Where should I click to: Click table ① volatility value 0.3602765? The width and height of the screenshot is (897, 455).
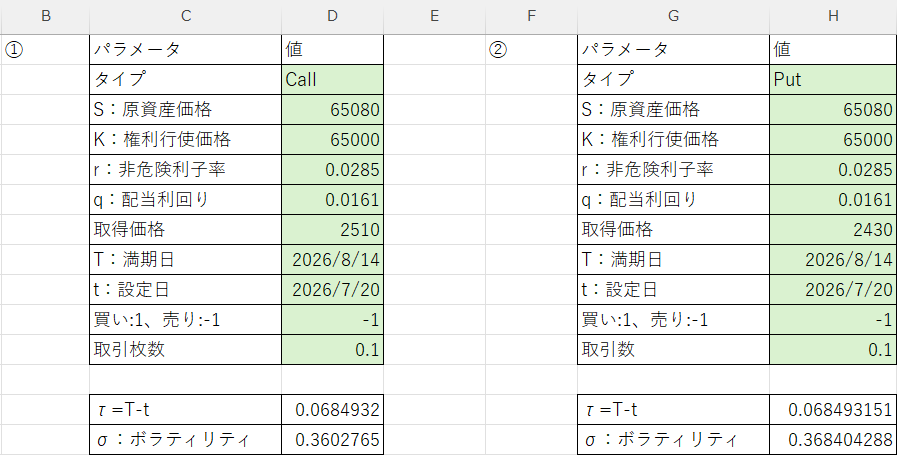tap(332, 440)
